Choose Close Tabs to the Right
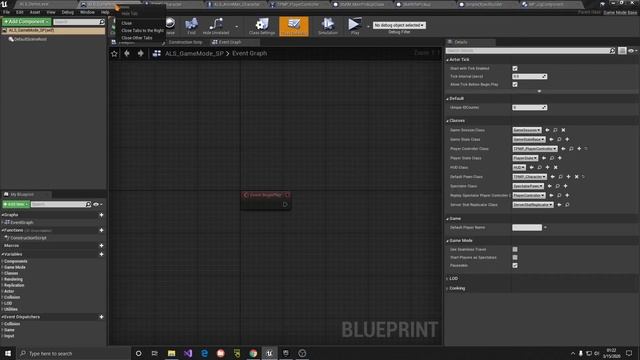The image size is (640, 360). click(x=142, y=31)
